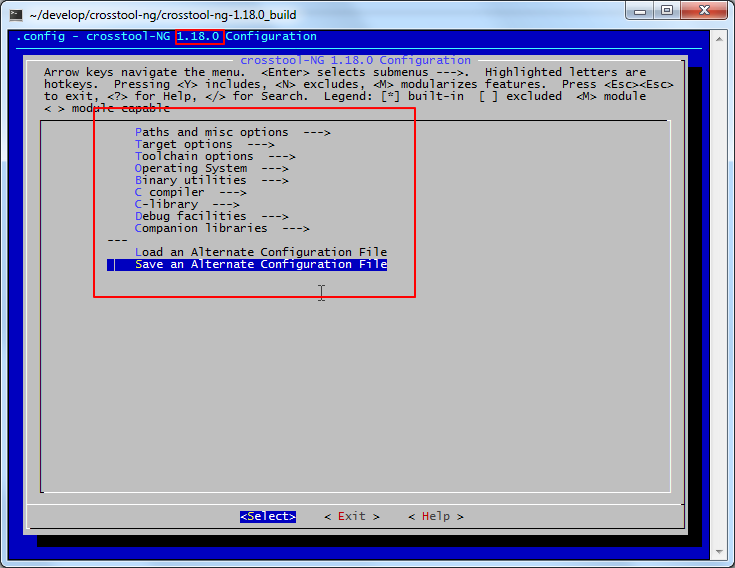This screenshot has width=735, height=568.
Task: Click the scrollbar down arrow
Action: coord(719,552)
